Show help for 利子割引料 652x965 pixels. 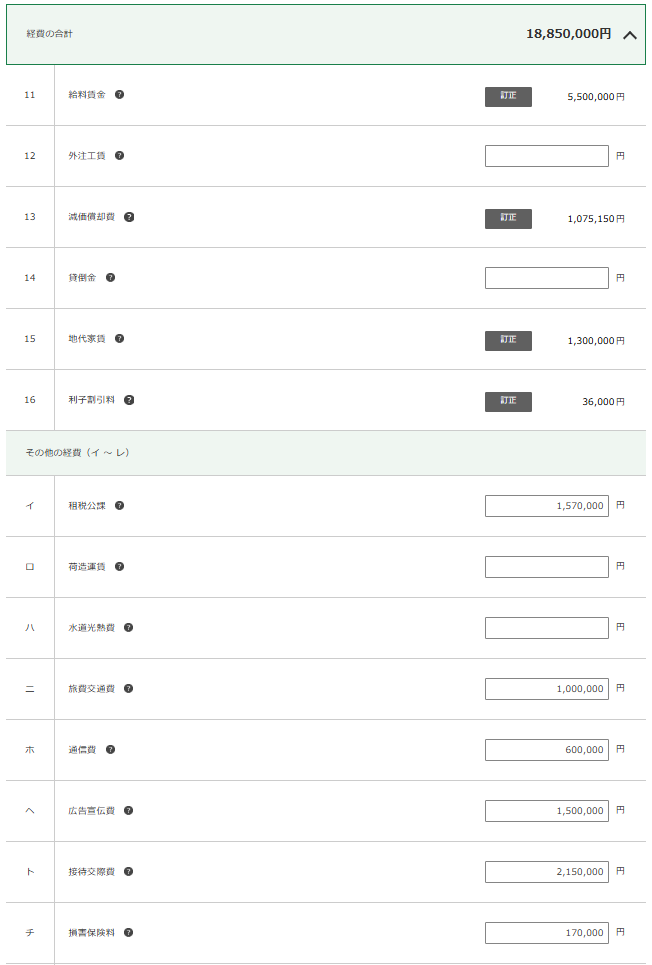pyautogui.click(x=129, y=400)
